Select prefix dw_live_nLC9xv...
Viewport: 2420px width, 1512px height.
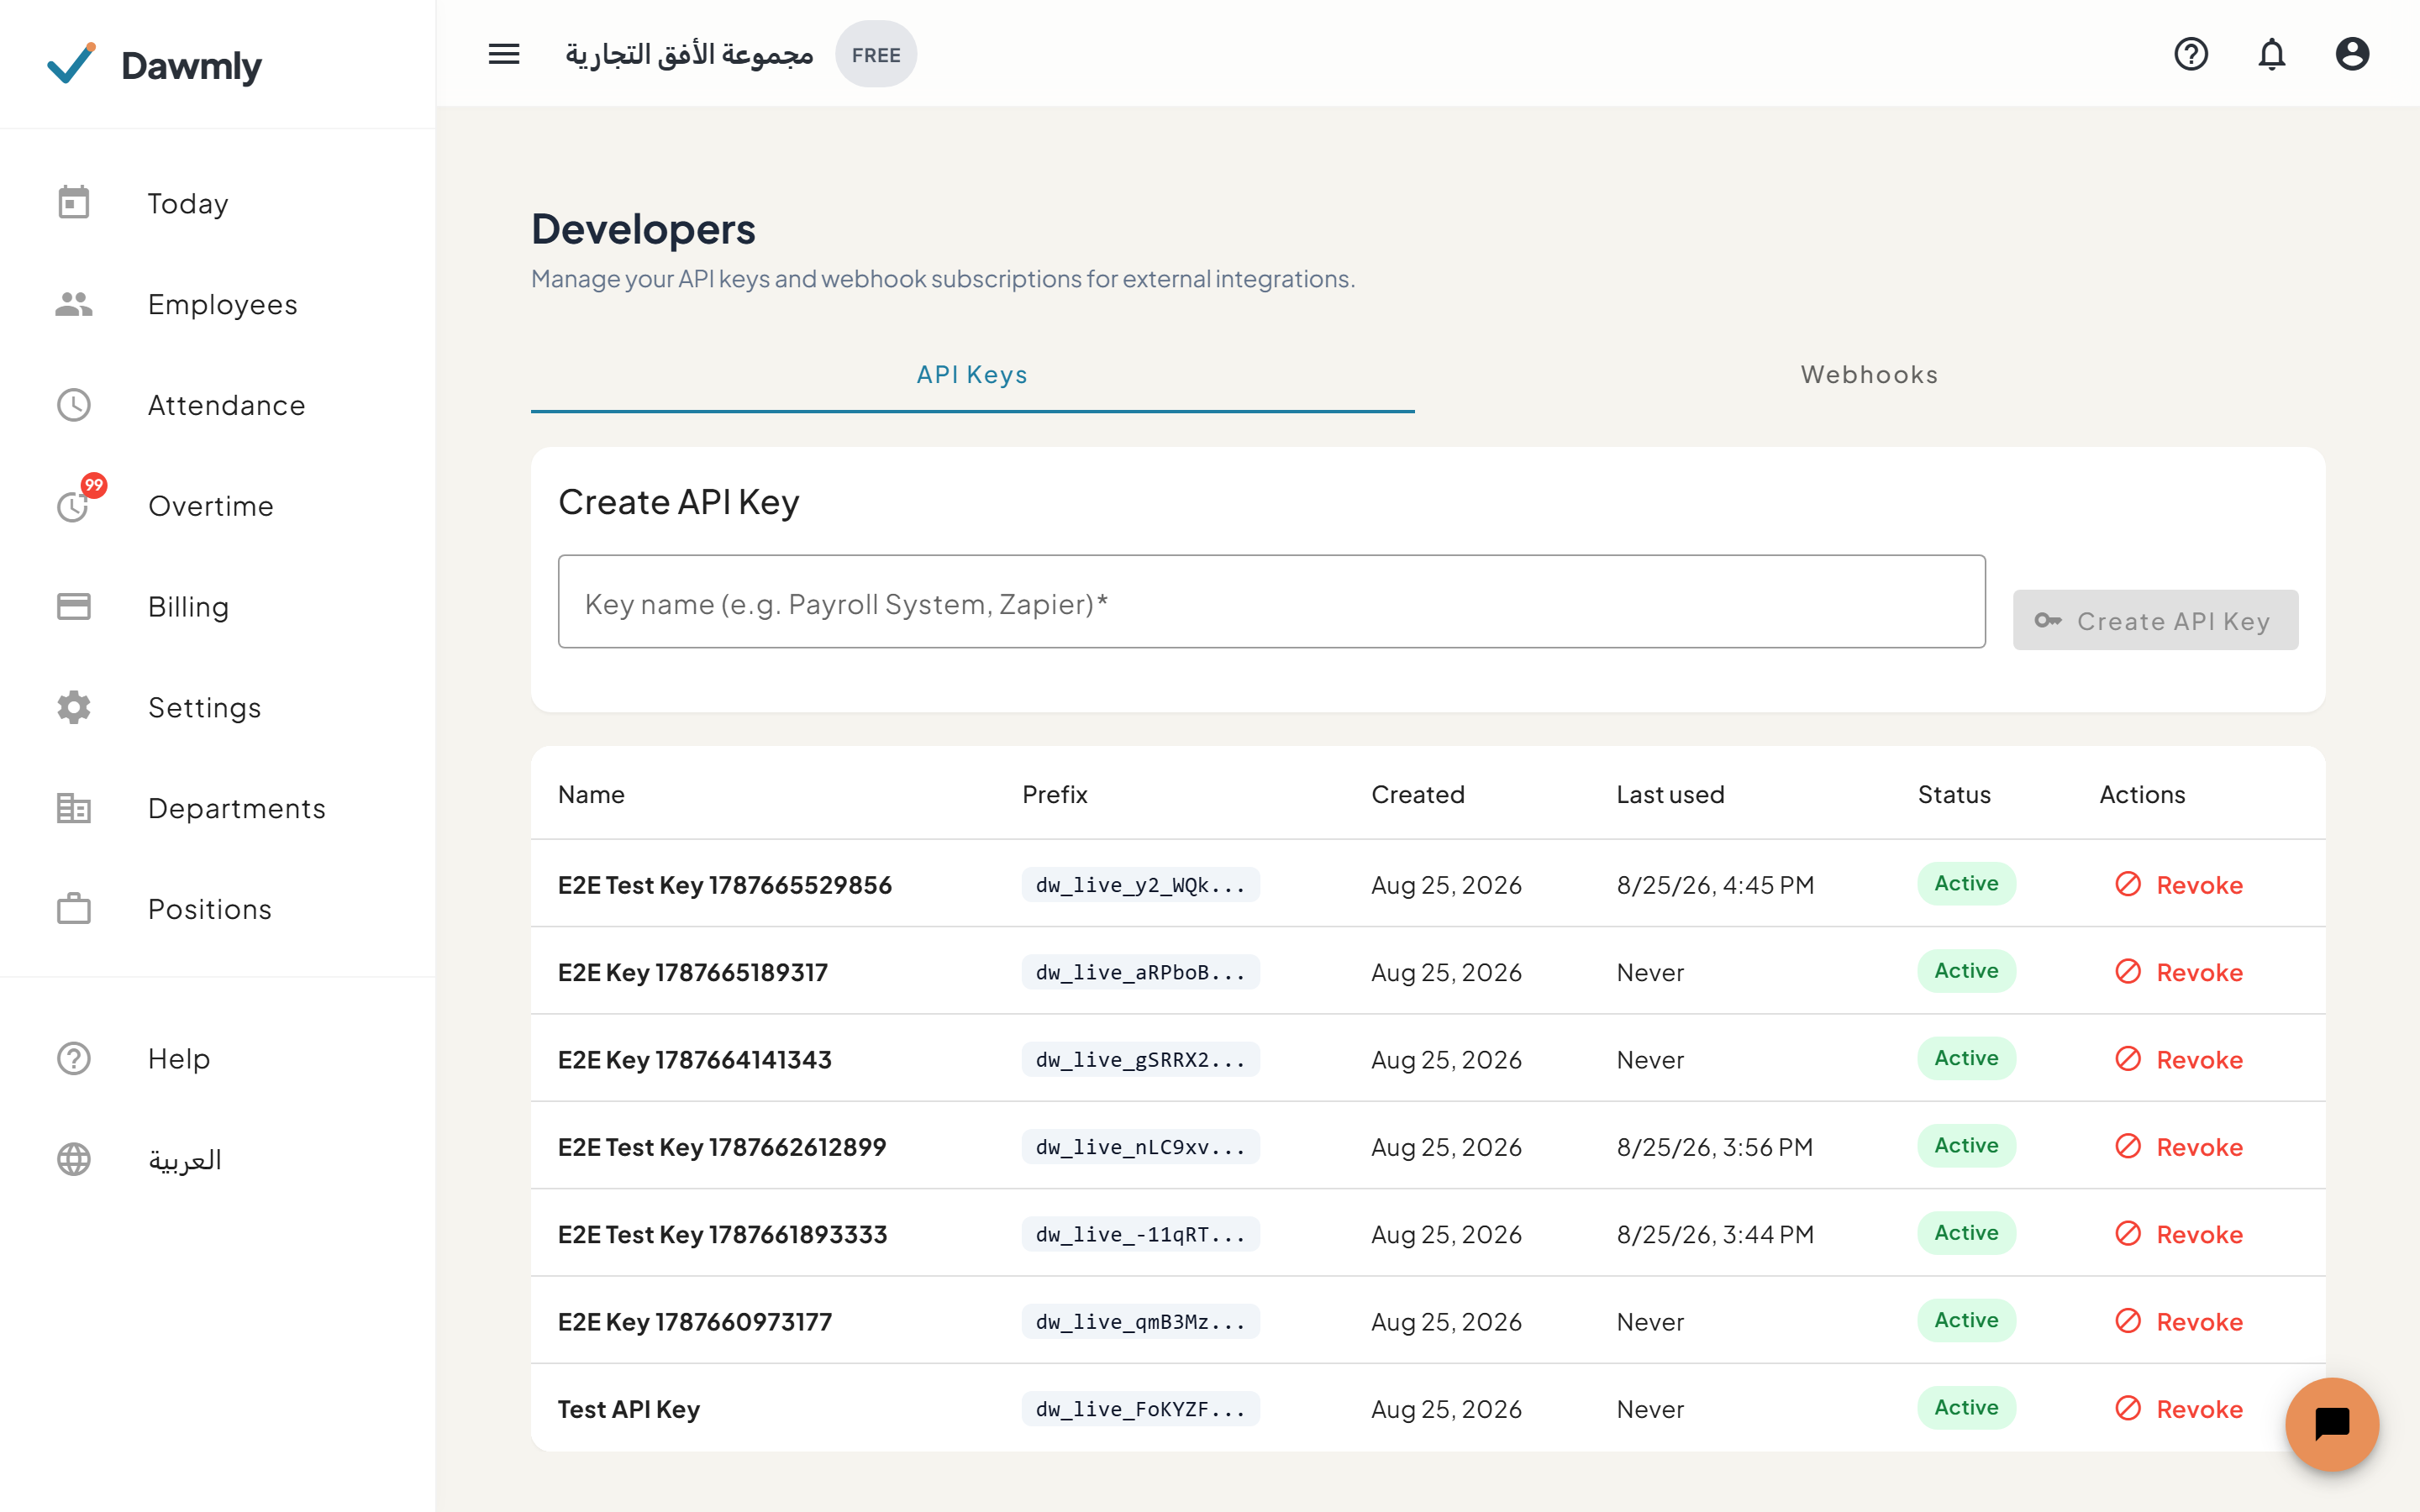pyautogui.click(x=1140, y=1147)
